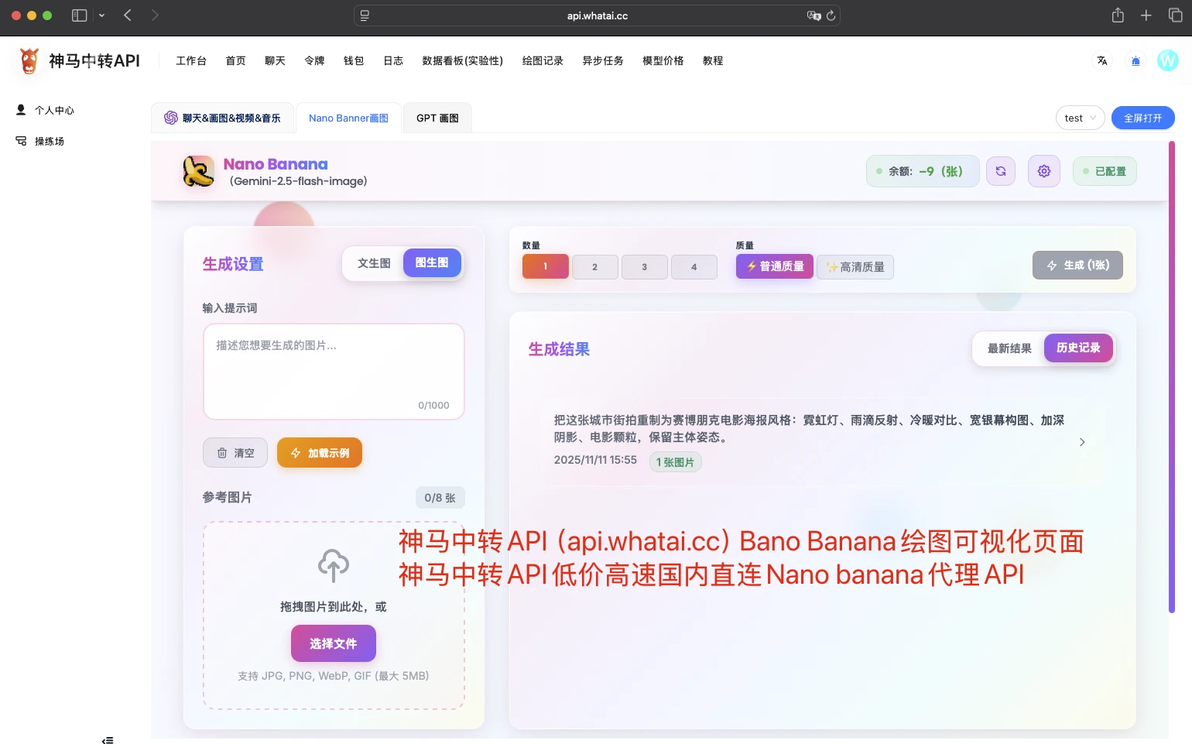Open 数据看板(实验性) menu item
This screenshot has width=1192, height=744.
[462, 61]
